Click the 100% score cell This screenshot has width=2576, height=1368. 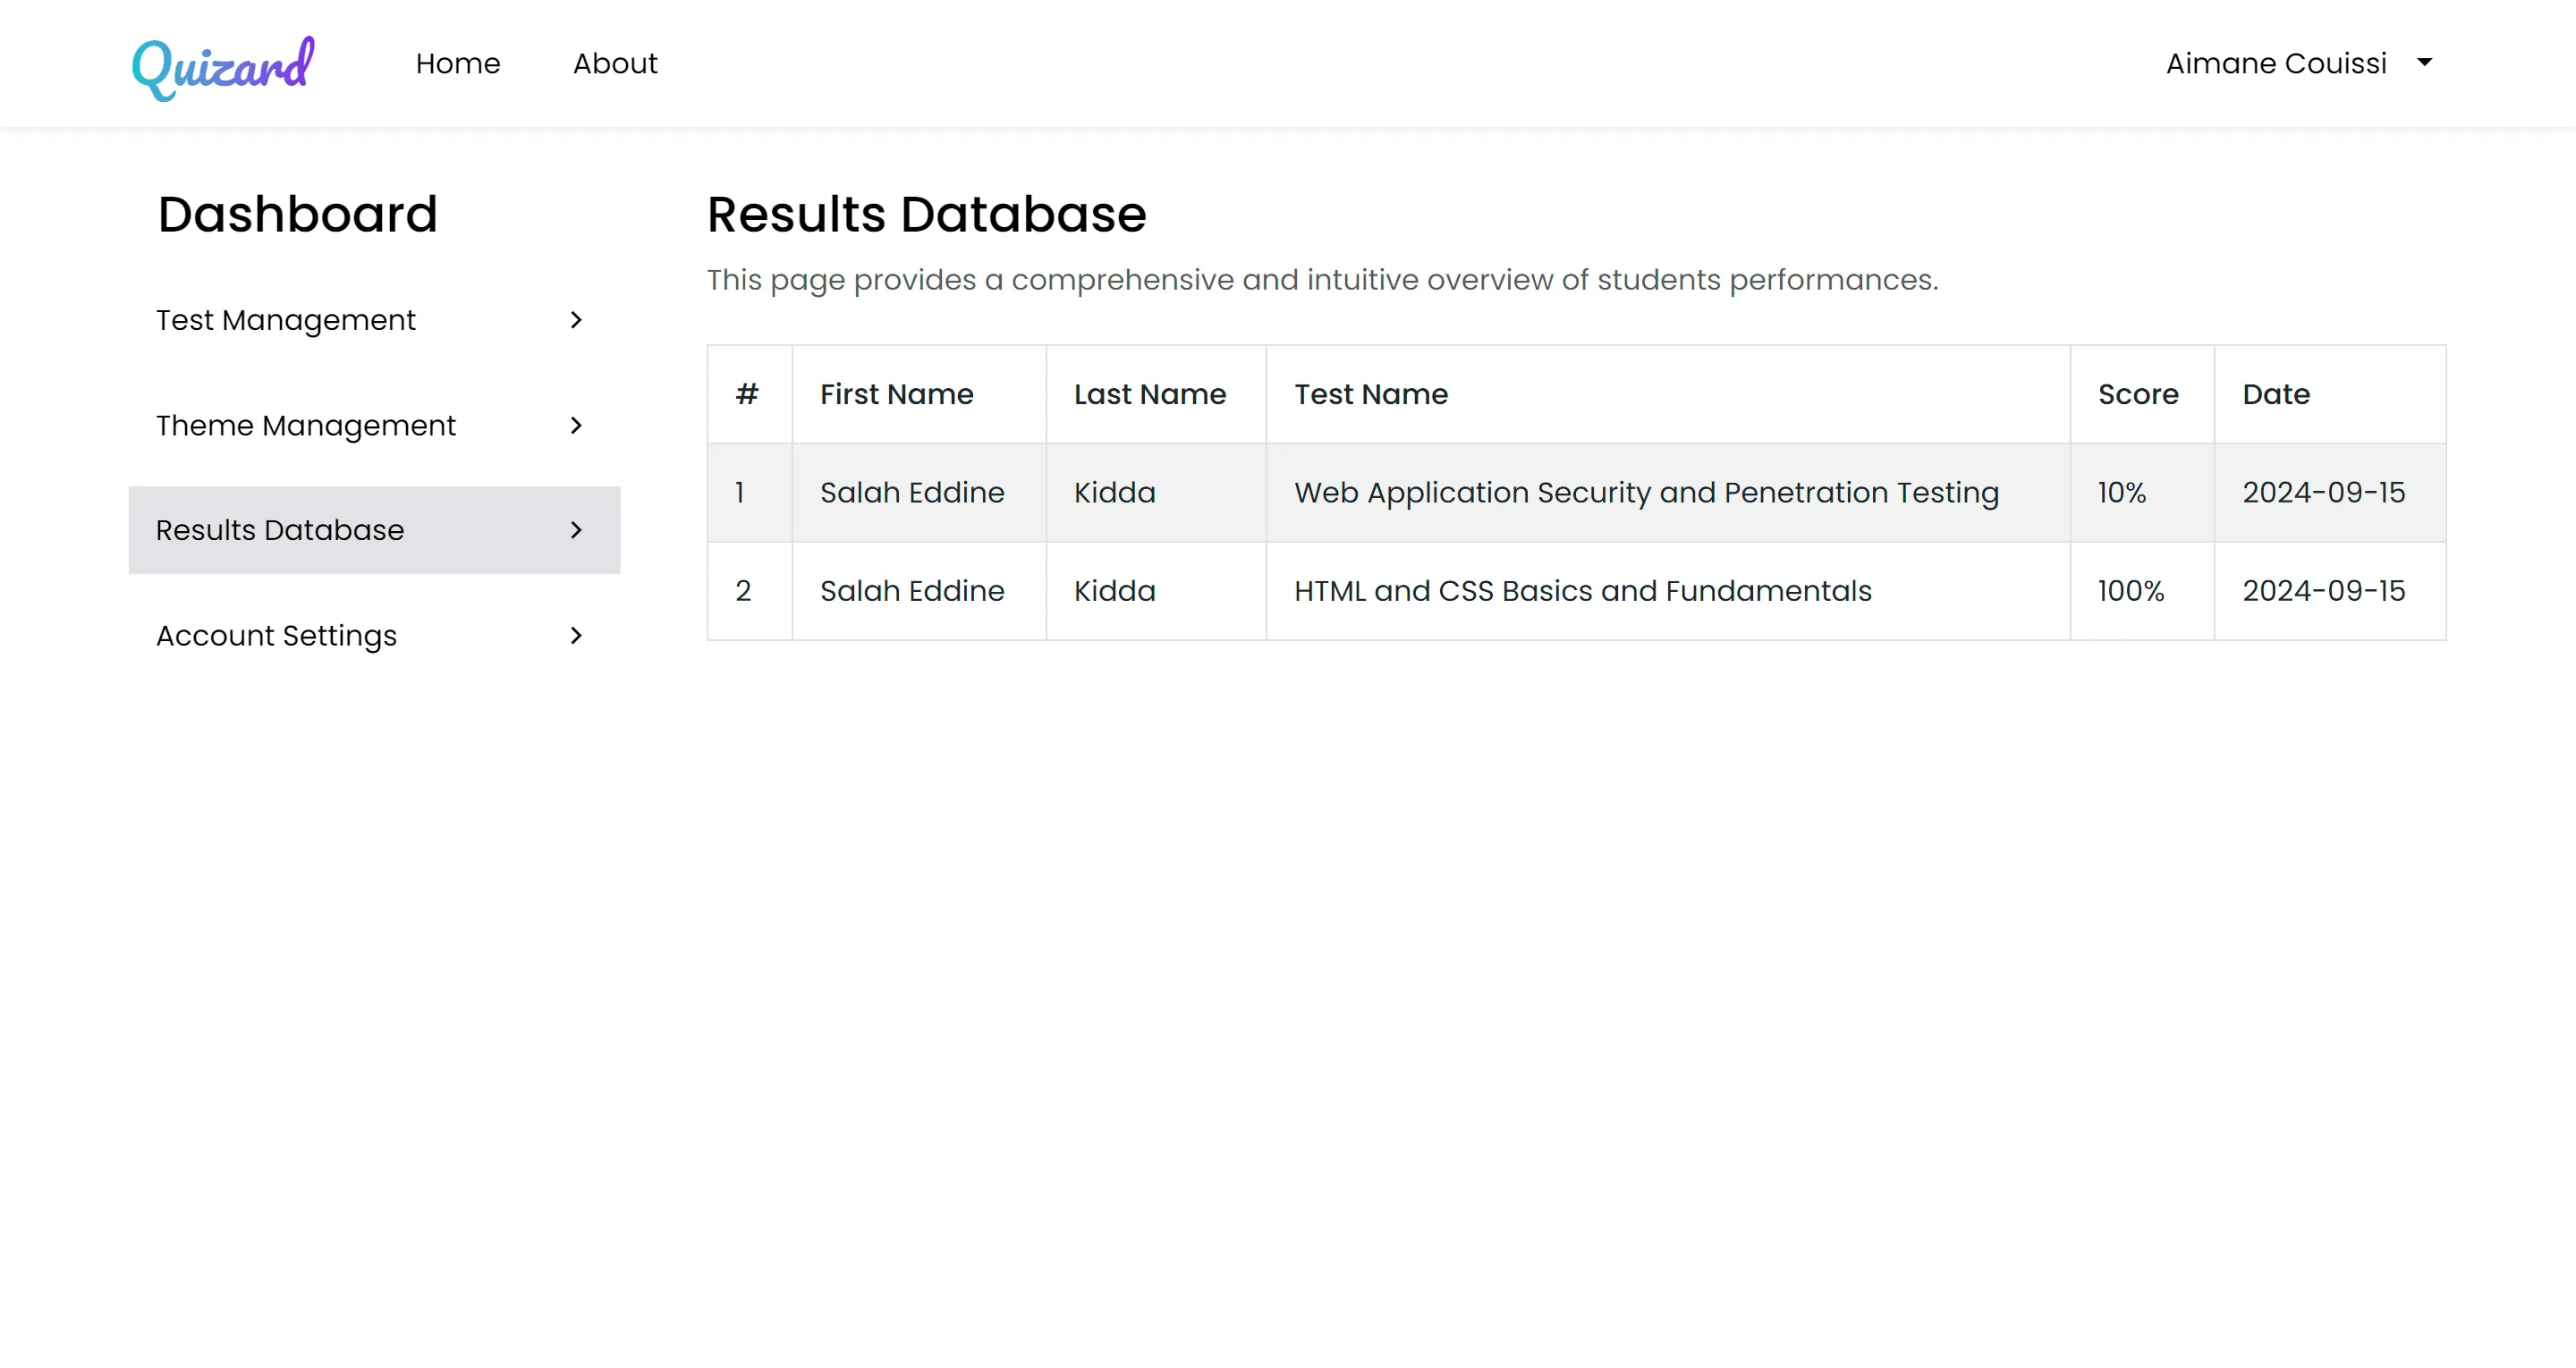[2142, 591]
